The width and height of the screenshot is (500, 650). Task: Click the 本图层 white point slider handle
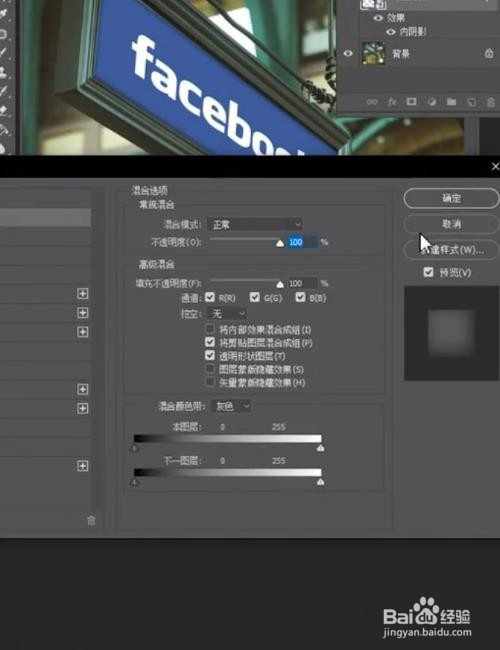point(320,448)
